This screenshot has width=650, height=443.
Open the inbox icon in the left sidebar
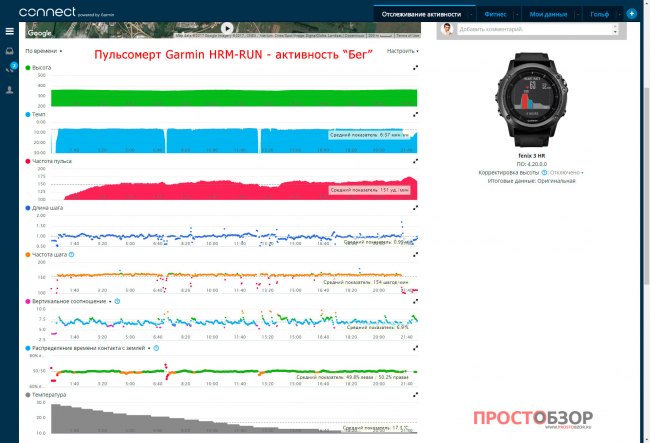pos(9,51)
